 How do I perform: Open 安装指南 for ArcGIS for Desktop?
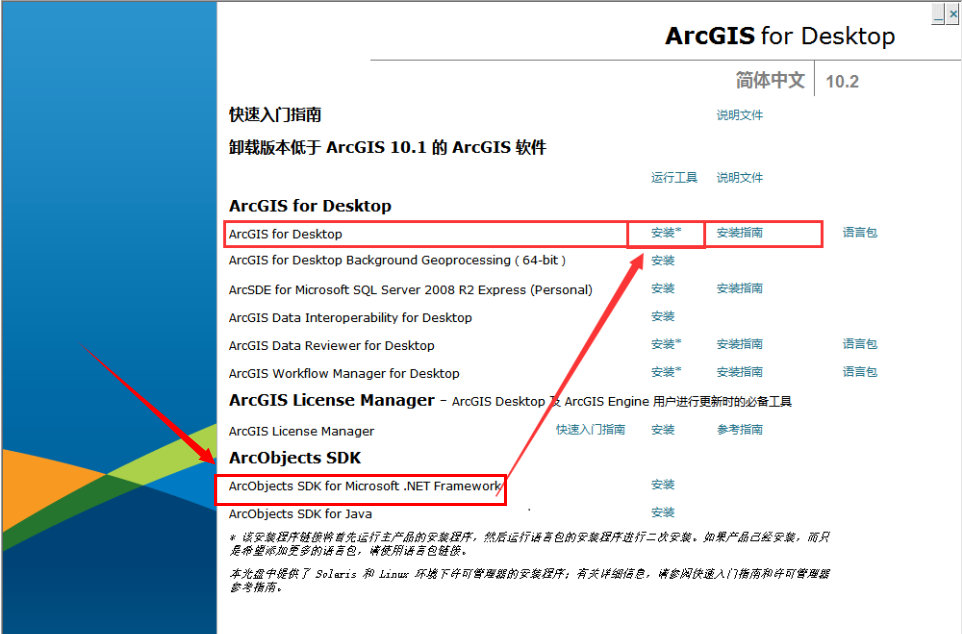[739, 233]
